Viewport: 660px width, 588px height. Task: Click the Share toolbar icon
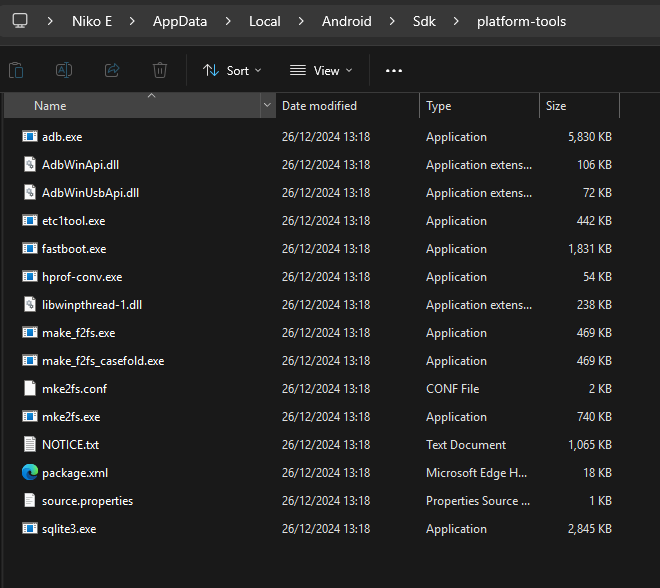click(x=112, y=70)
